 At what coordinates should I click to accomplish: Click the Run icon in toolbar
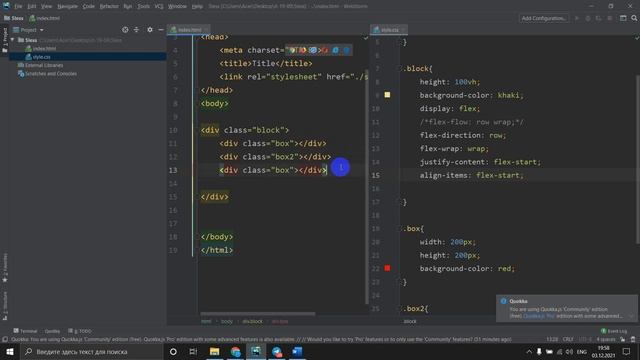click(x=577, y=18)
